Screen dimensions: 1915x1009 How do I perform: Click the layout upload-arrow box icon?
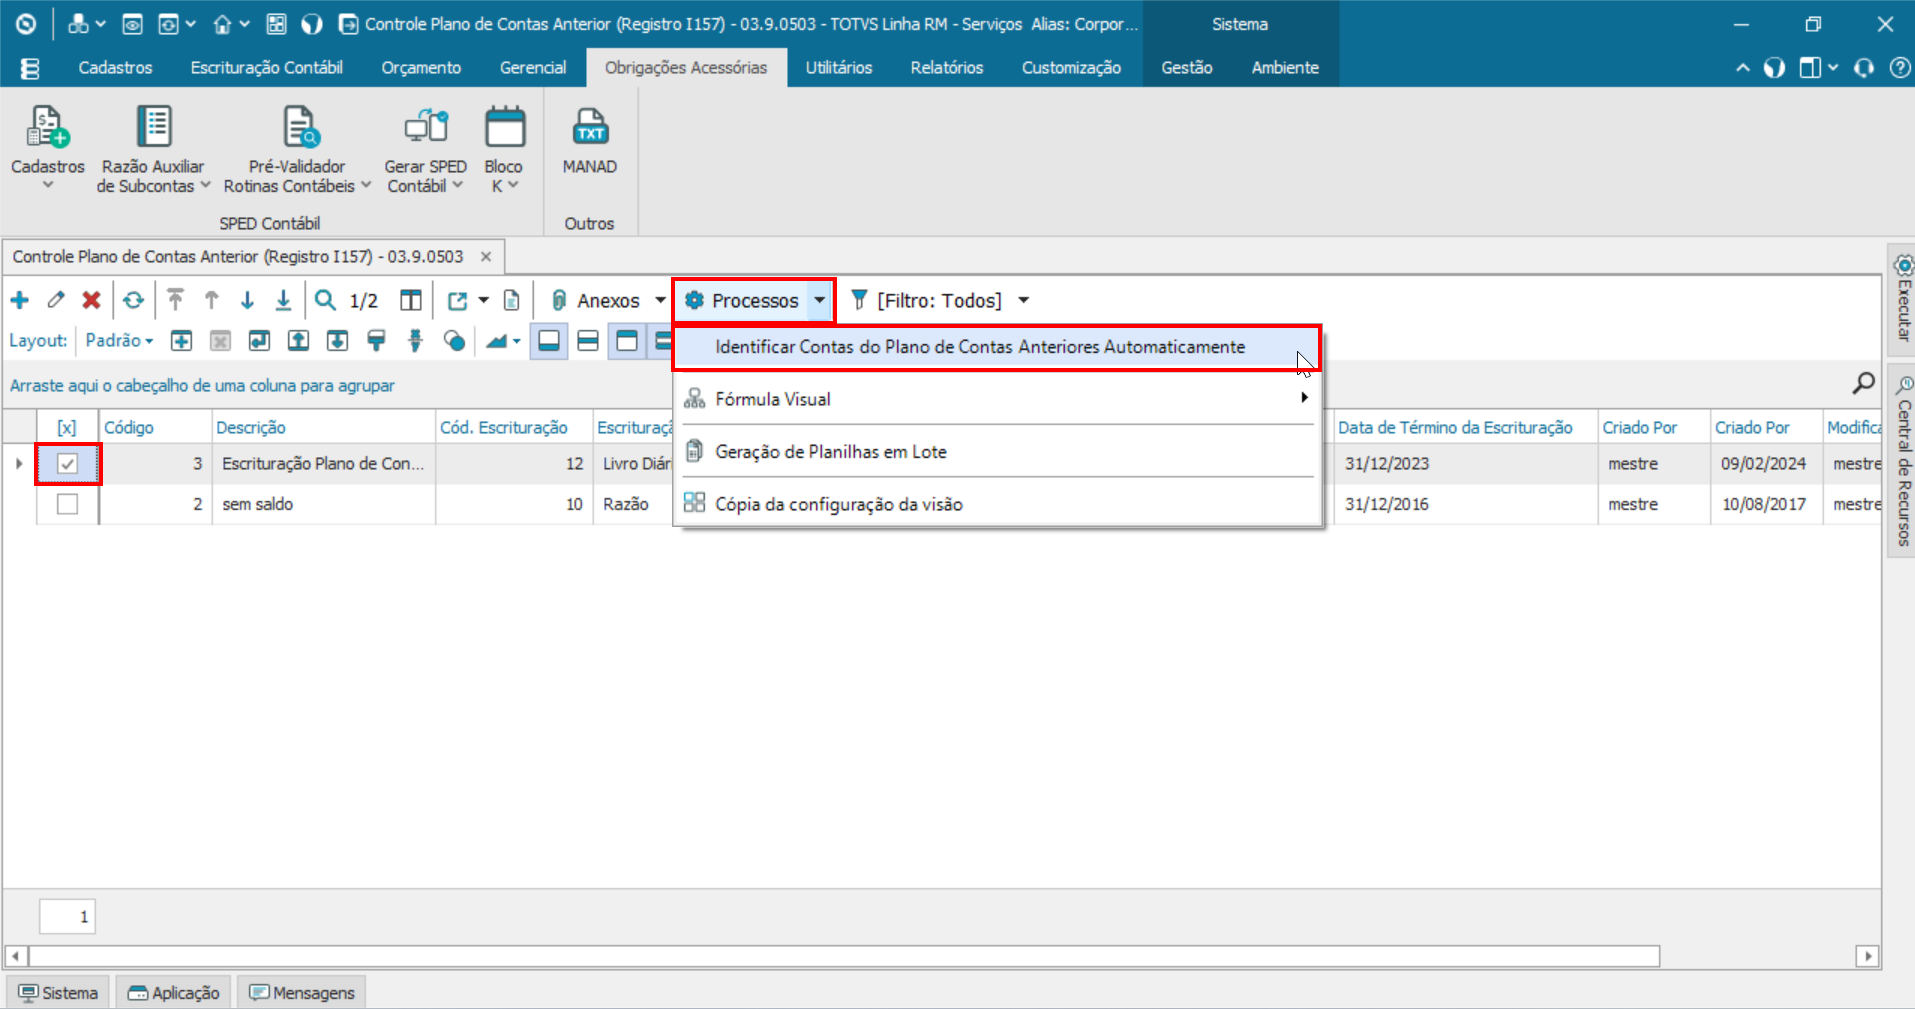tap(298, 341)
